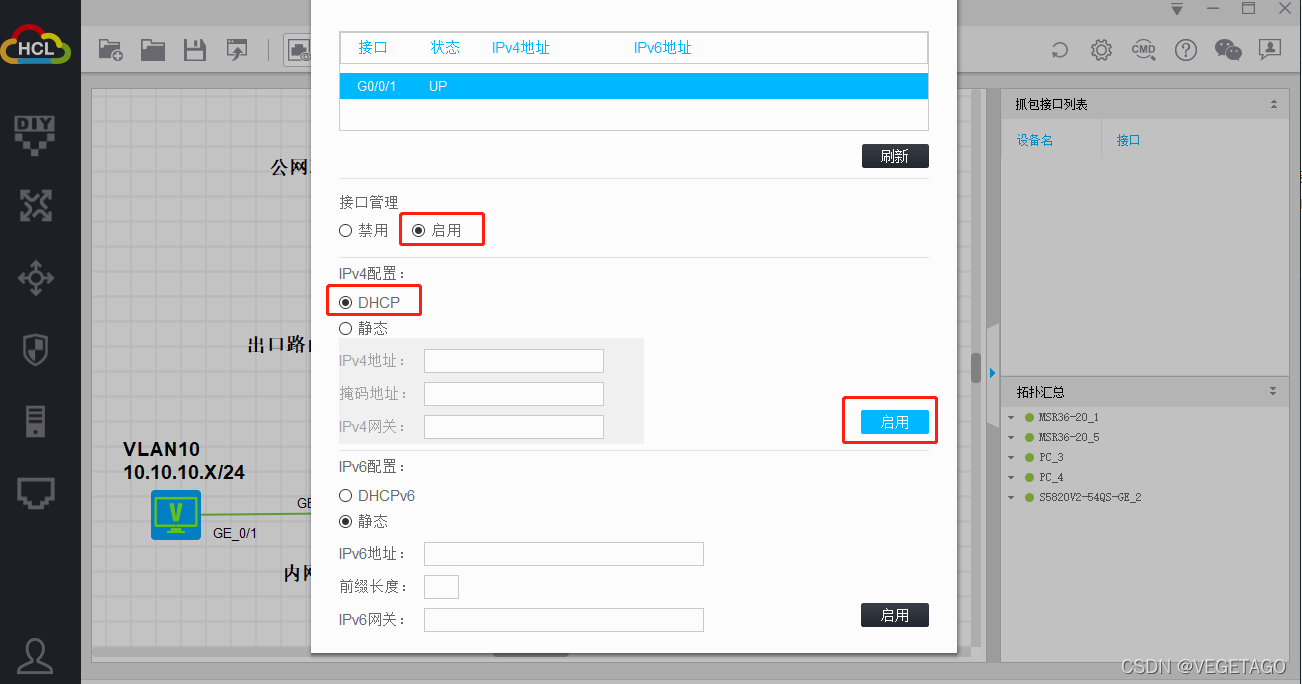This screenshot has width=1302, height=684.
Task: Focus the IPv4网关 input field
Action: pyautogui.click(x=514, y=427)
